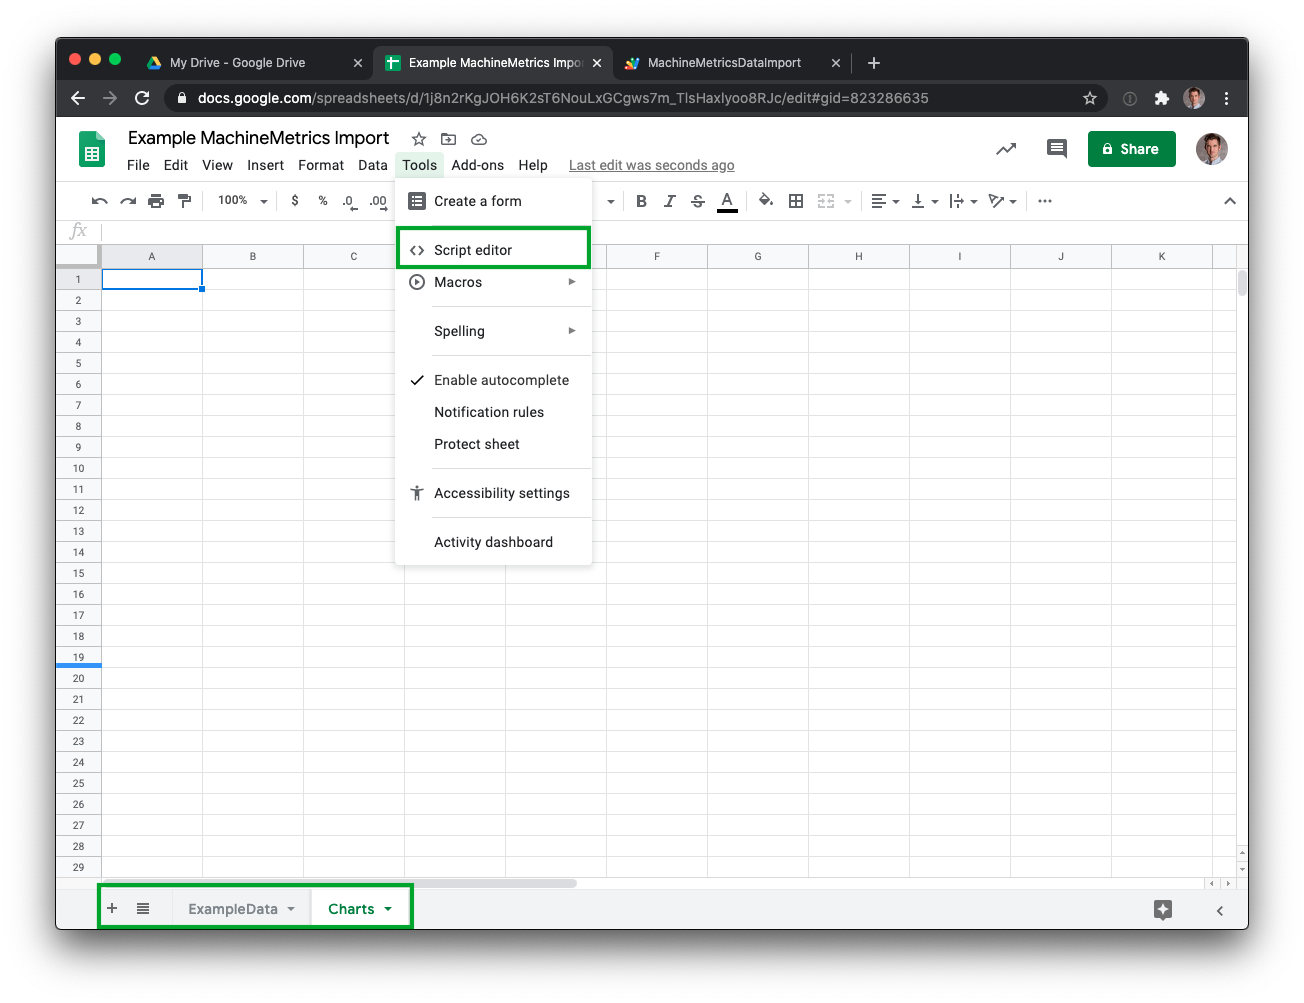
Task: Toggle italic formatting
Action: click(x=670, y=201)
